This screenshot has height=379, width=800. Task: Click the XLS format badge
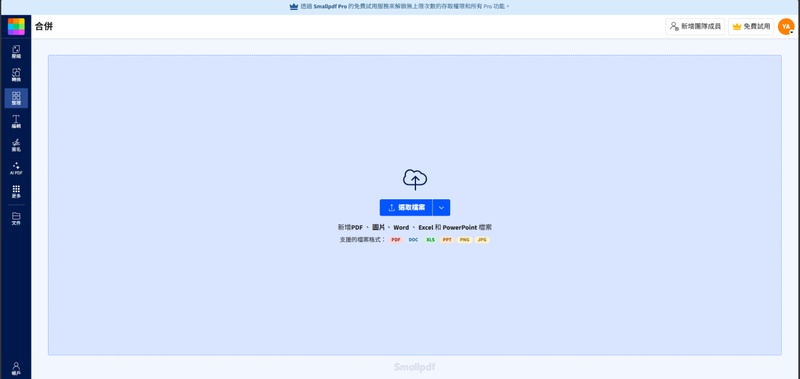pos(431,240)
